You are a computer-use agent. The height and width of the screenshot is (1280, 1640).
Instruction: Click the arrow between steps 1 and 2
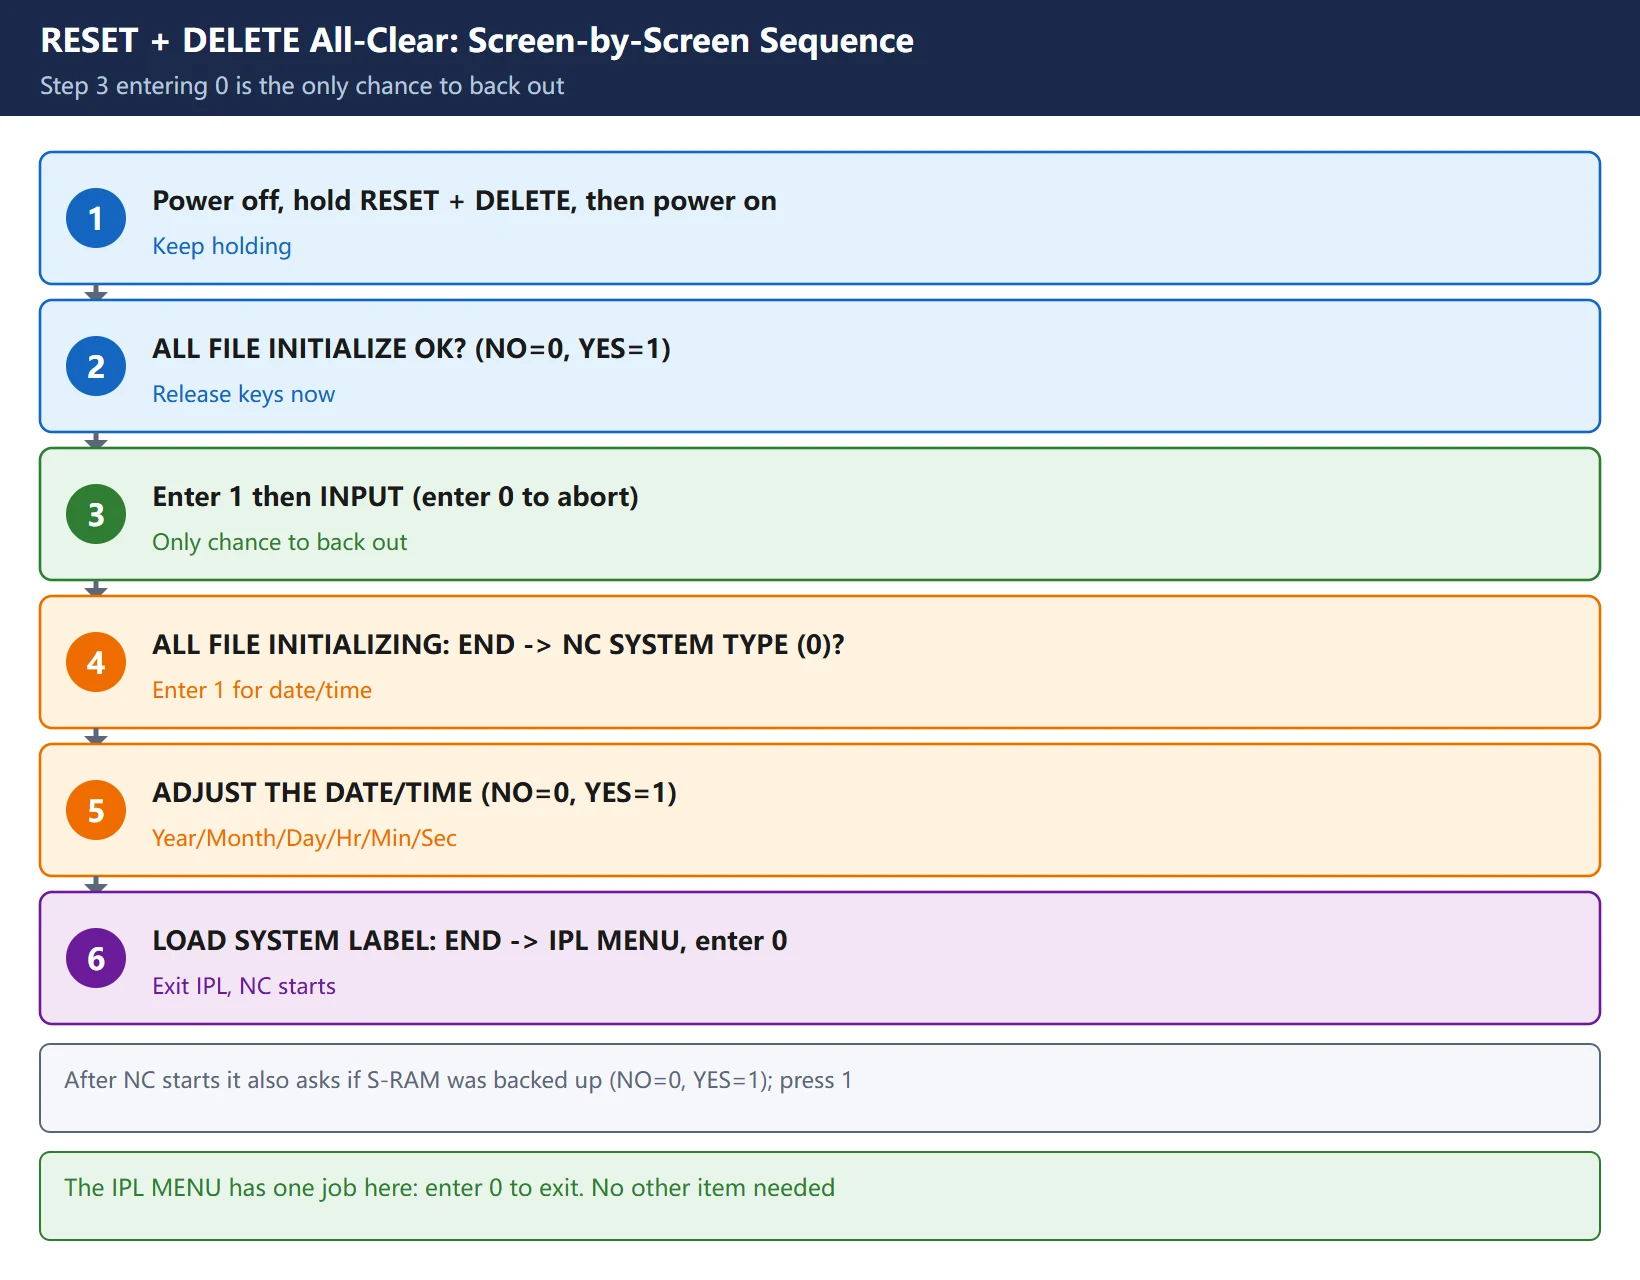[96, 293]
